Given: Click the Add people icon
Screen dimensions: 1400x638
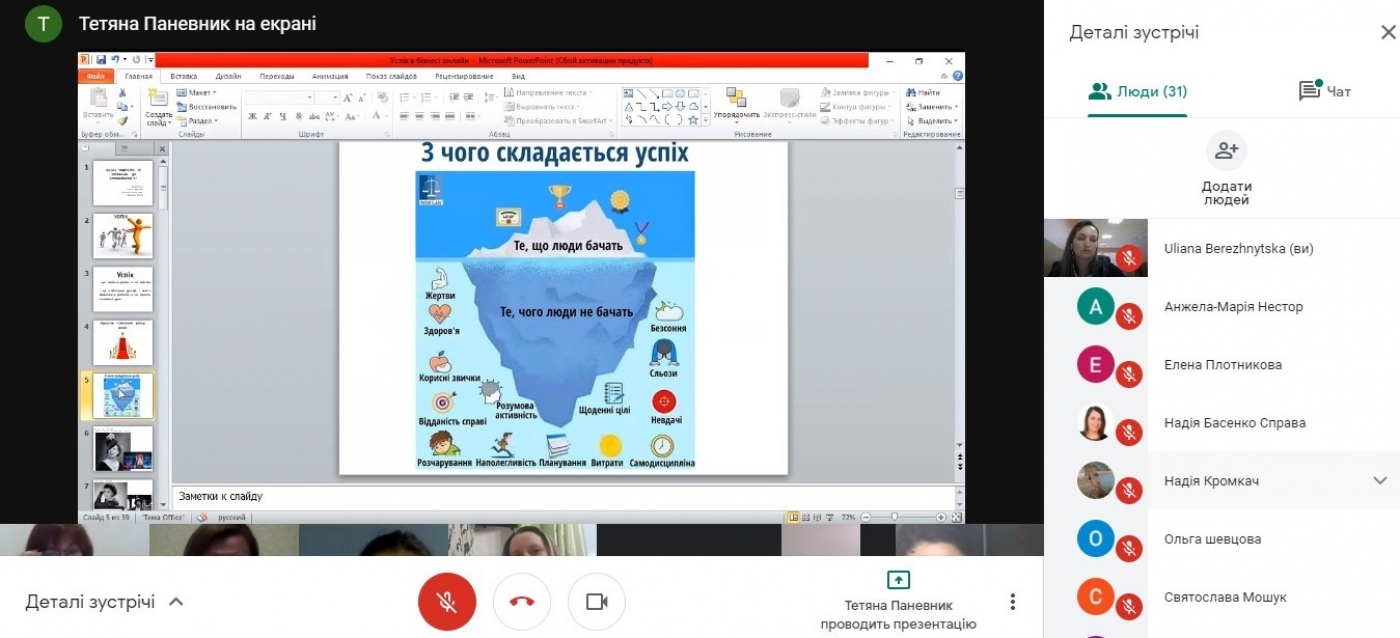Looking at the screenshot, I should click(x=1226, y=152).
